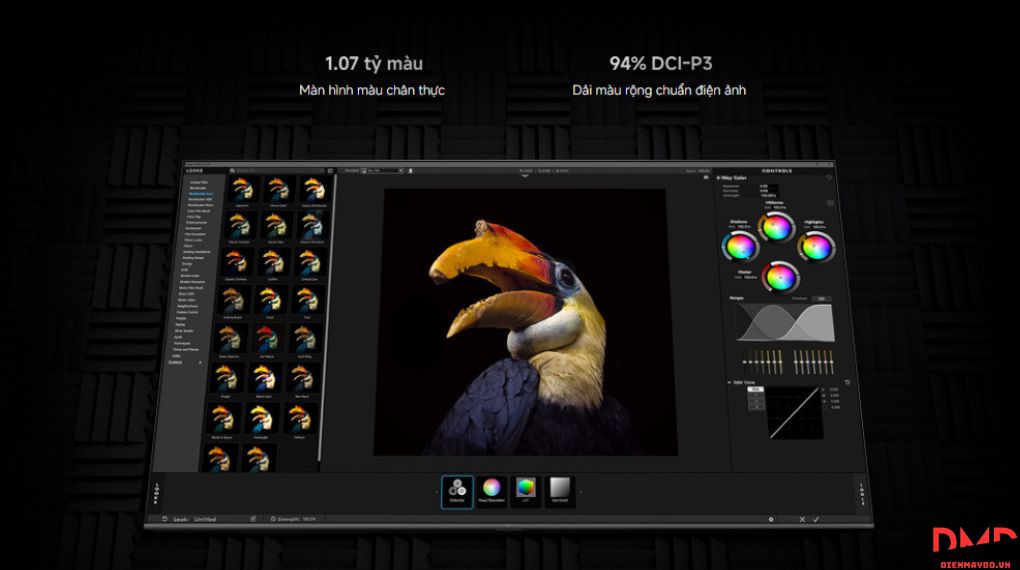Screen dimensions: 1020x570
Task: Click the view icon beside the Looks search box
Action: click(330, 170)
